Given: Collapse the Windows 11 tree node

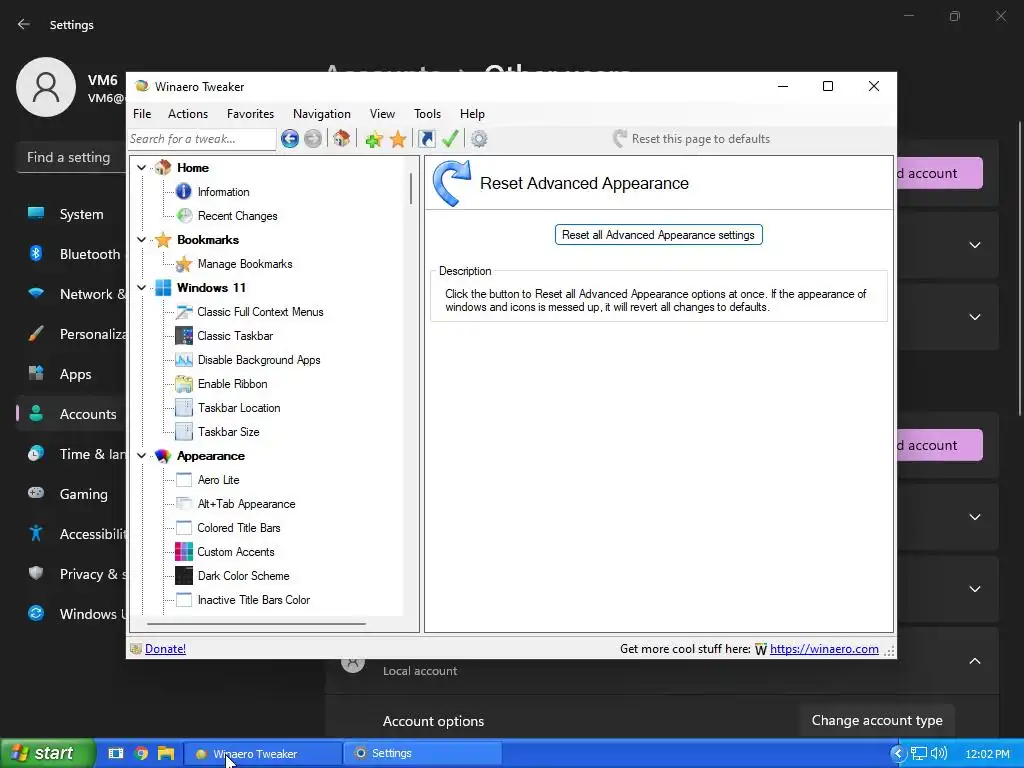Looking at the screenshot, I should [141, 287].
